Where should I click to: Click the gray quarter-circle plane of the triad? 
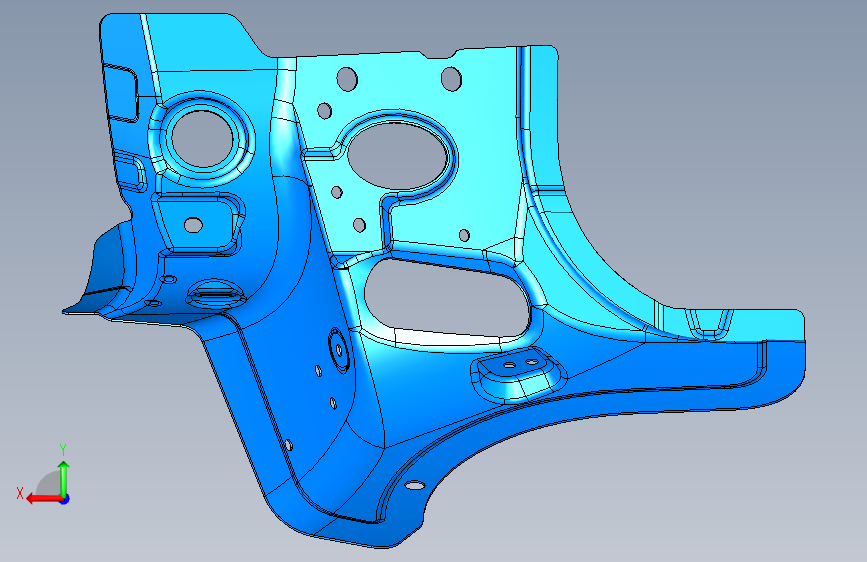[49, 483]
